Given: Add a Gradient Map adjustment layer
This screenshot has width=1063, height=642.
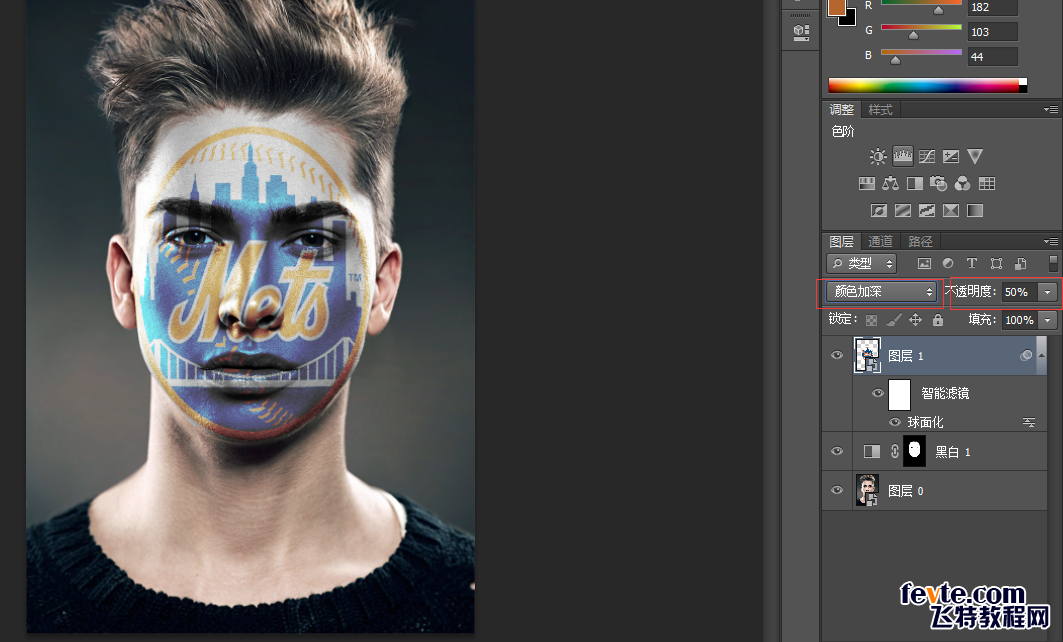Looking at the screenshot, I should [975, 211].
